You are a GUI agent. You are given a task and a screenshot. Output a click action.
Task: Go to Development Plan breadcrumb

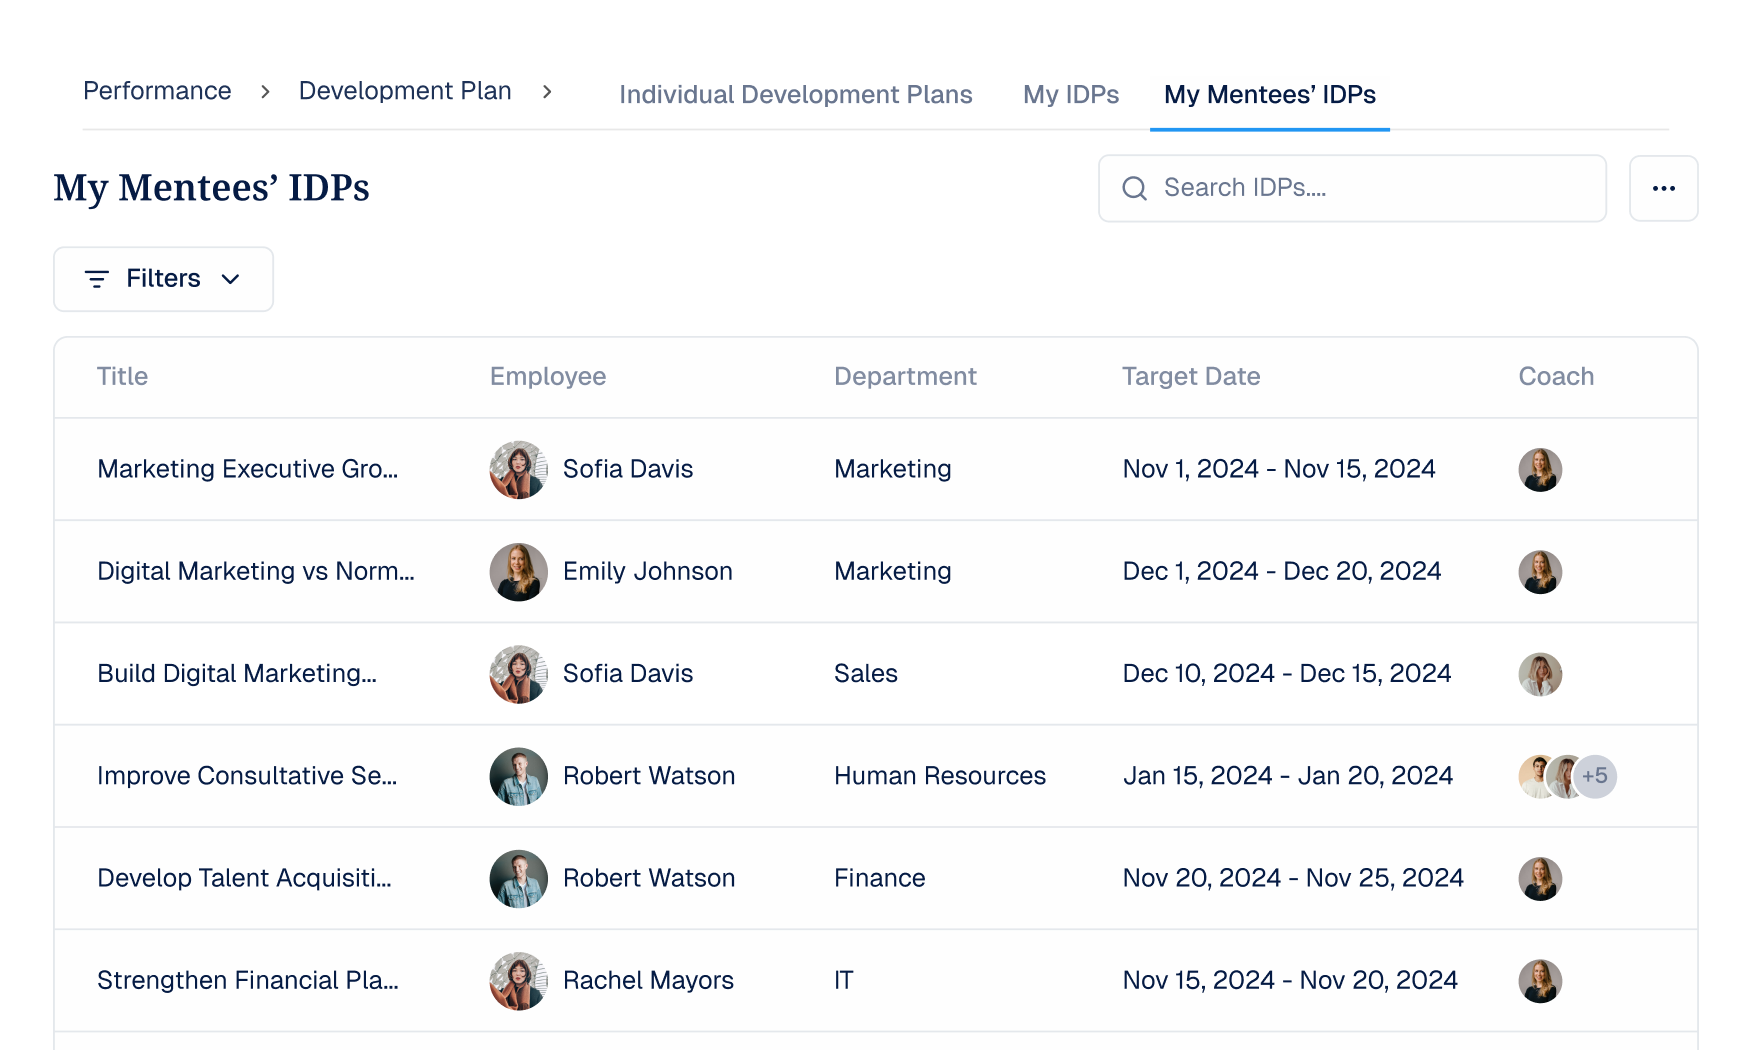pos(405,91)
